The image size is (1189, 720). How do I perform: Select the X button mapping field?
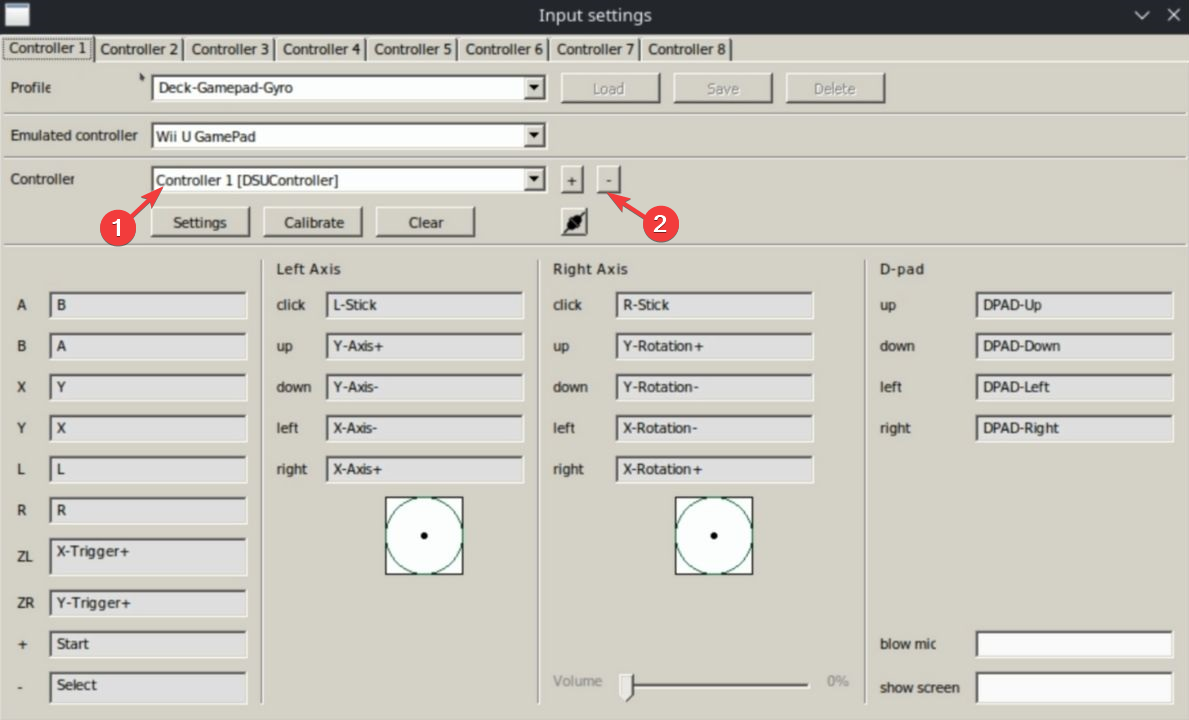coord(148,387)
